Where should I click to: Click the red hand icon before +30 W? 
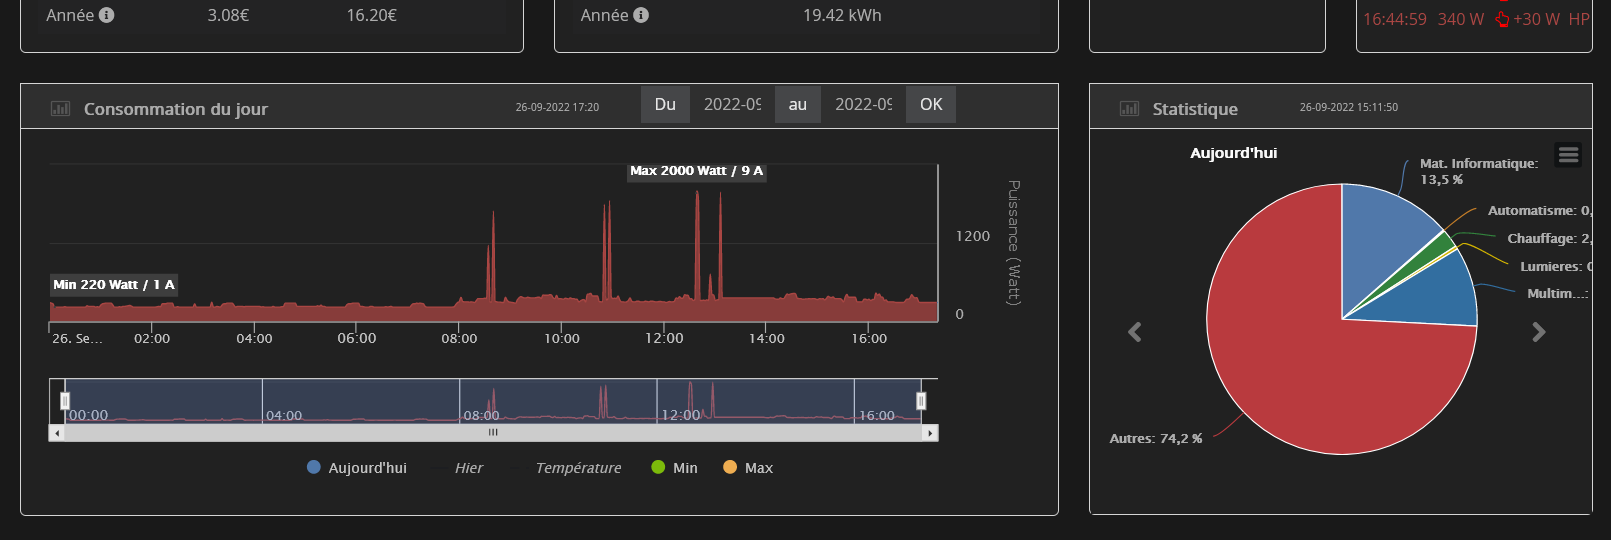[1502, 19]
